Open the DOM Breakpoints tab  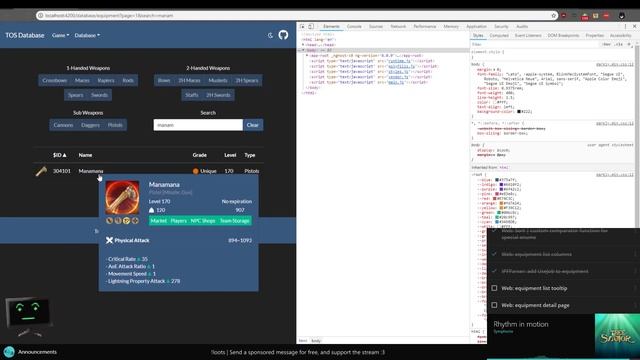click(563, 36)
